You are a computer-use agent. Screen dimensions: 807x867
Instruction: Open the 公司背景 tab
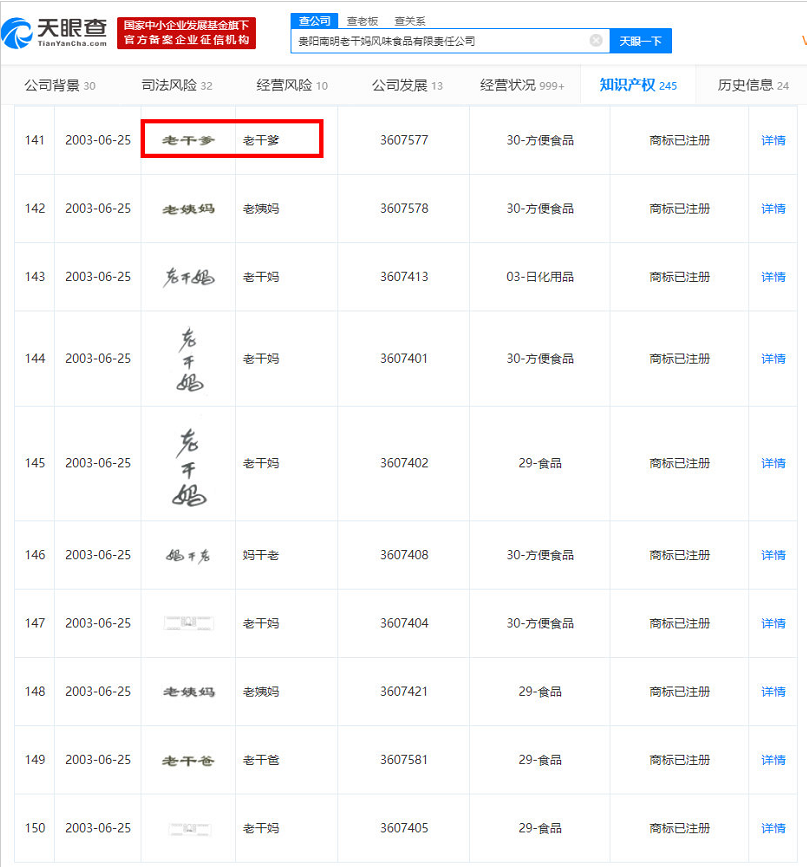tap(59, 85)
